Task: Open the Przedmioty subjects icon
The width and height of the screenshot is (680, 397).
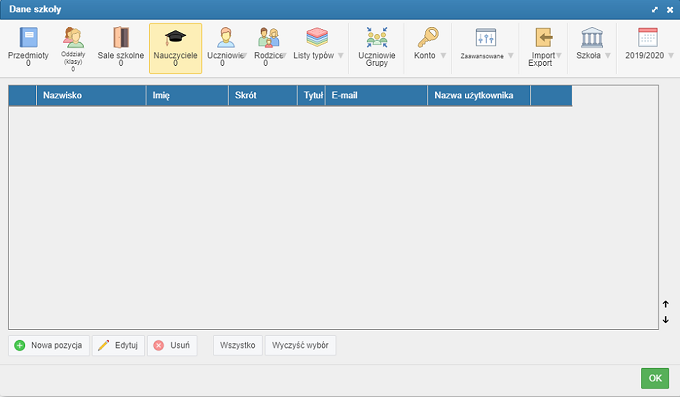Action: 28,38
